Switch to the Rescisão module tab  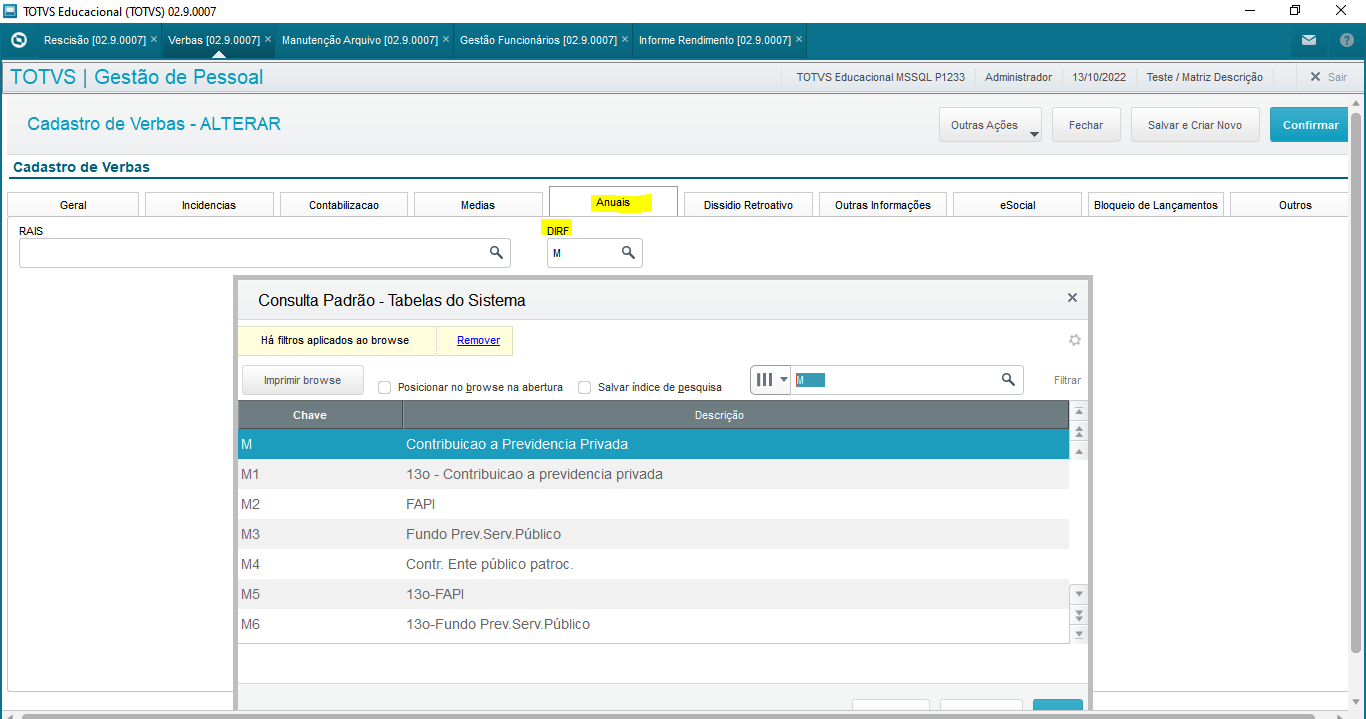pyautogui.click(x=94, y=40)
